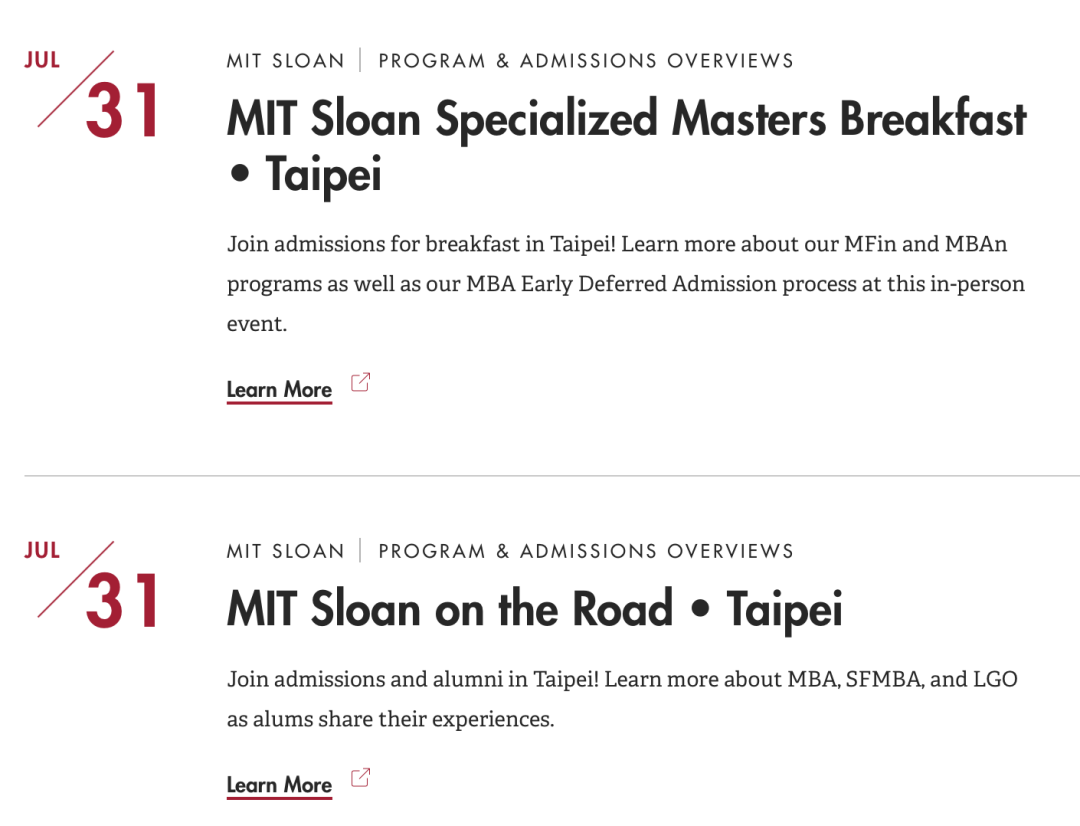Click the 31 day number for Road event

[123, 601]
